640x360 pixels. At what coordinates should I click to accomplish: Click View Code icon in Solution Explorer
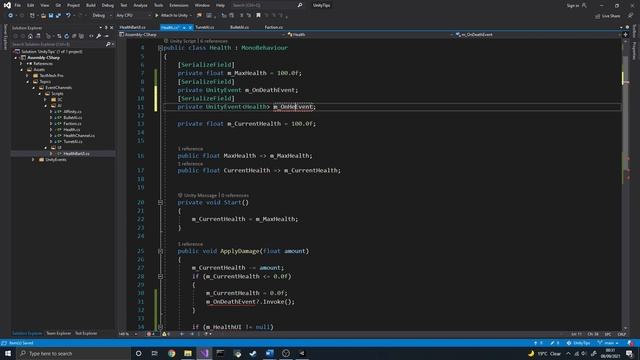(x=91, y=36)
